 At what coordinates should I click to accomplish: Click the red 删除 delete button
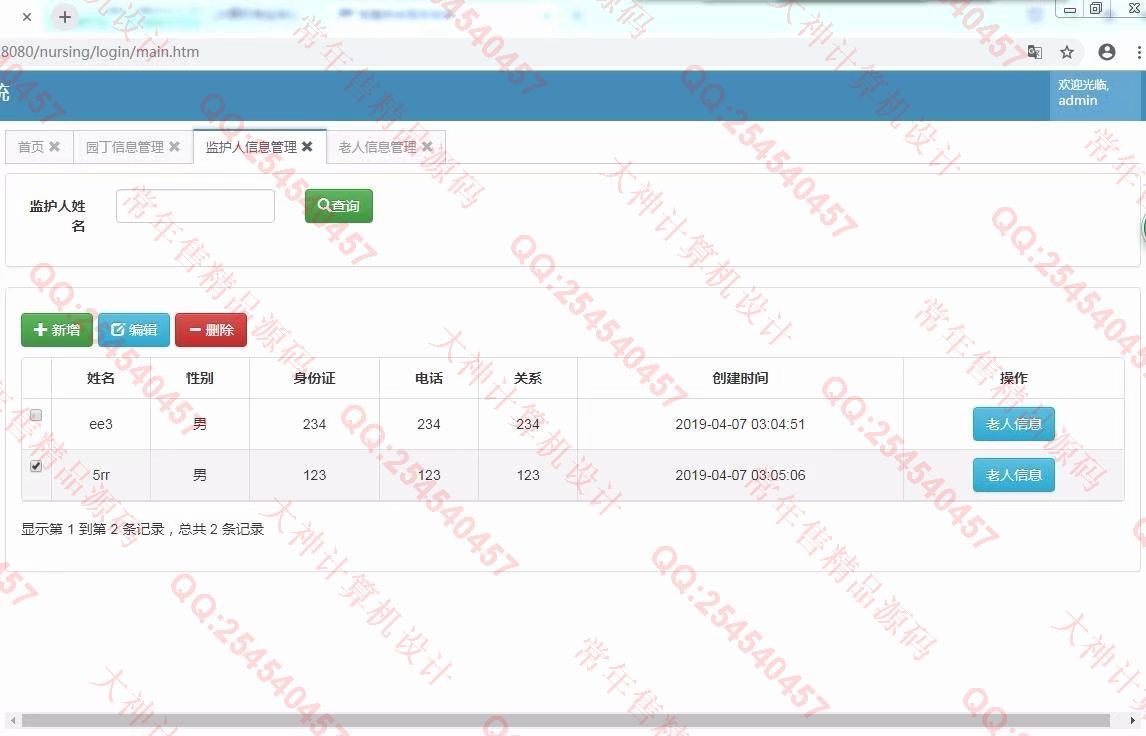(x=211, y=330)
